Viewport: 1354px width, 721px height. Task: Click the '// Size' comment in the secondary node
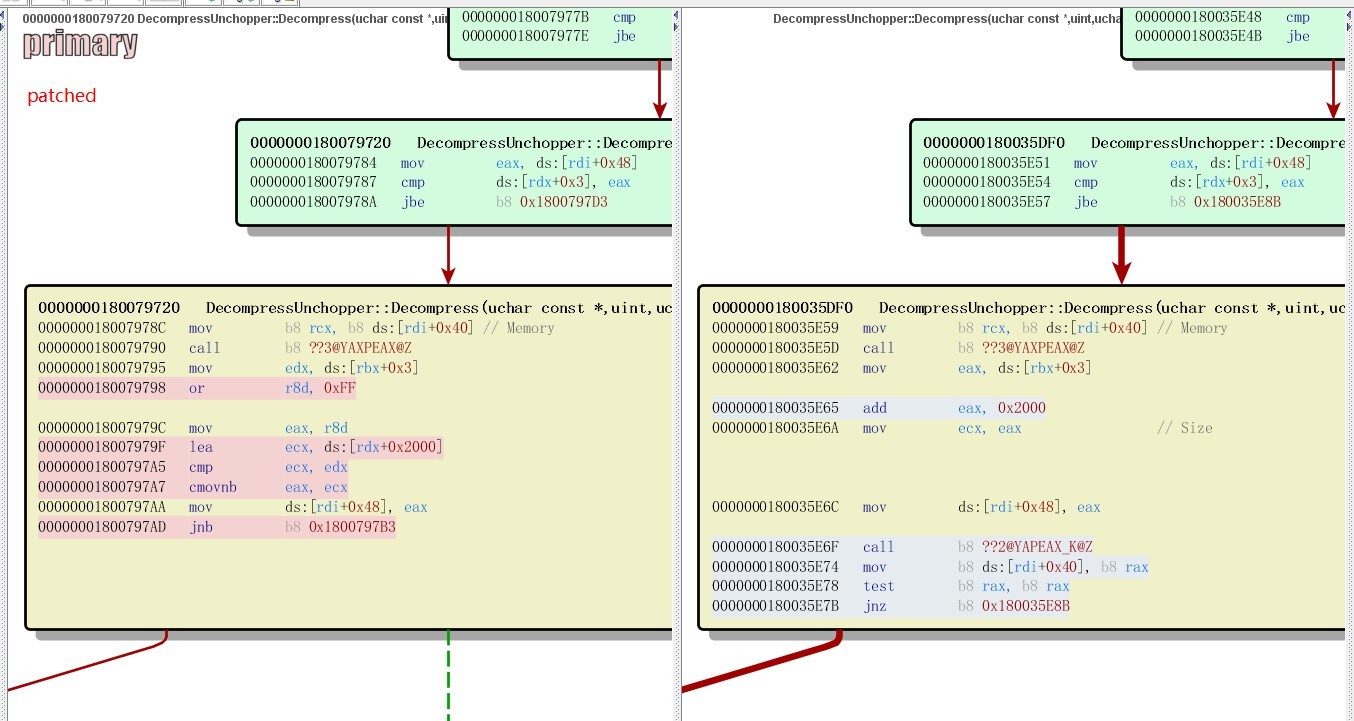[1185, 428]
